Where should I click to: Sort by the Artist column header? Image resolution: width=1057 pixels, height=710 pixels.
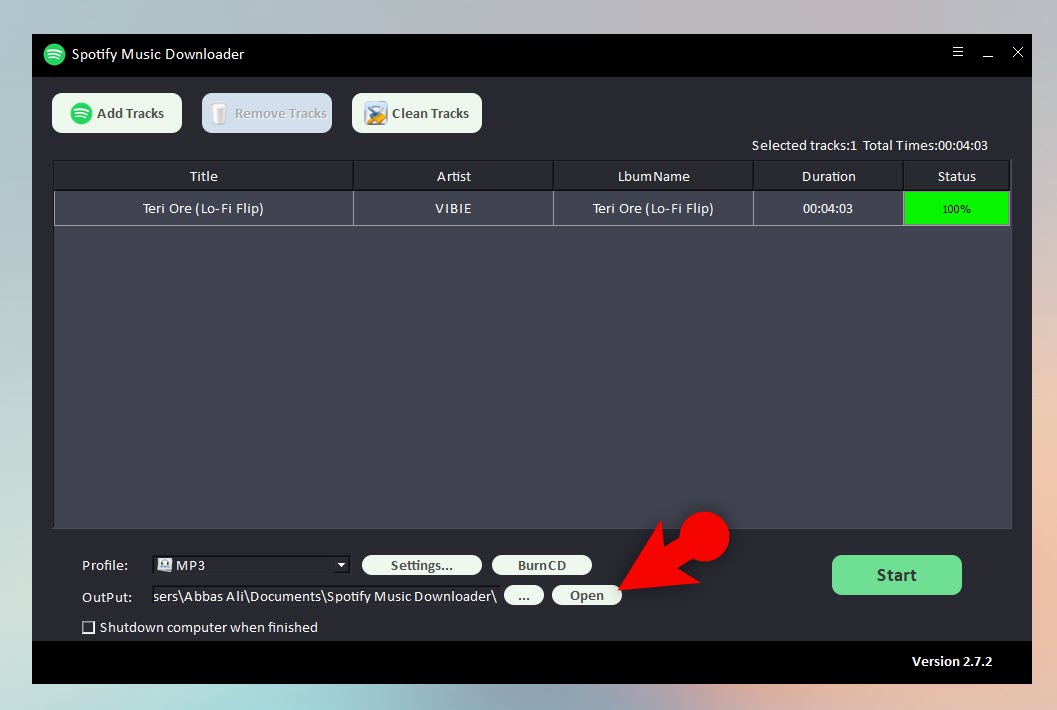coord(453,176)
